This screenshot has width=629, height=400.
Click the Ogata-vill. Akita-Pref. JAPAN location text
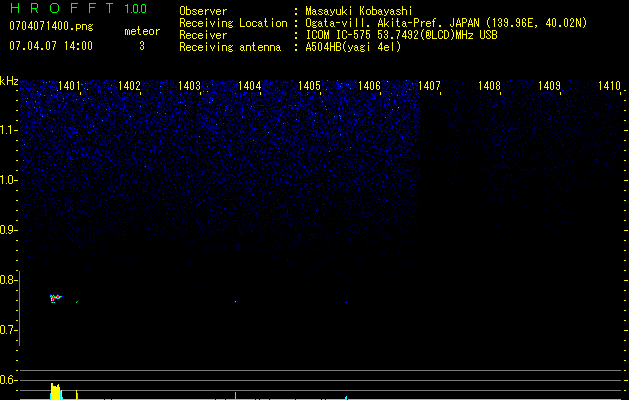(446, 23)
